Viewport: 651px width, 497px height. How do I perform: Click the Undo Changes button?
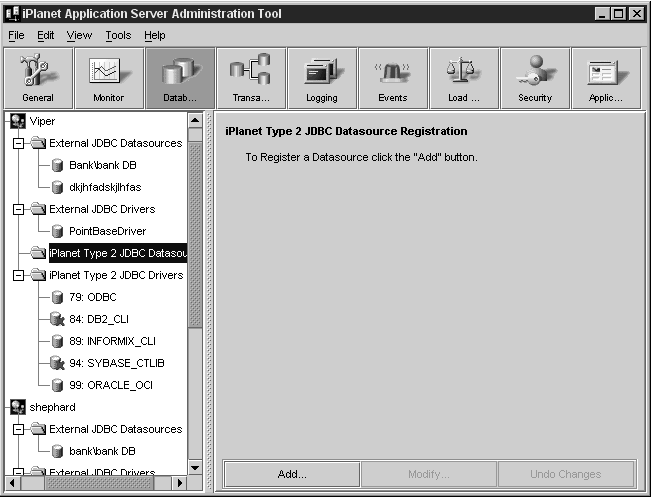[x=565, y=474]
